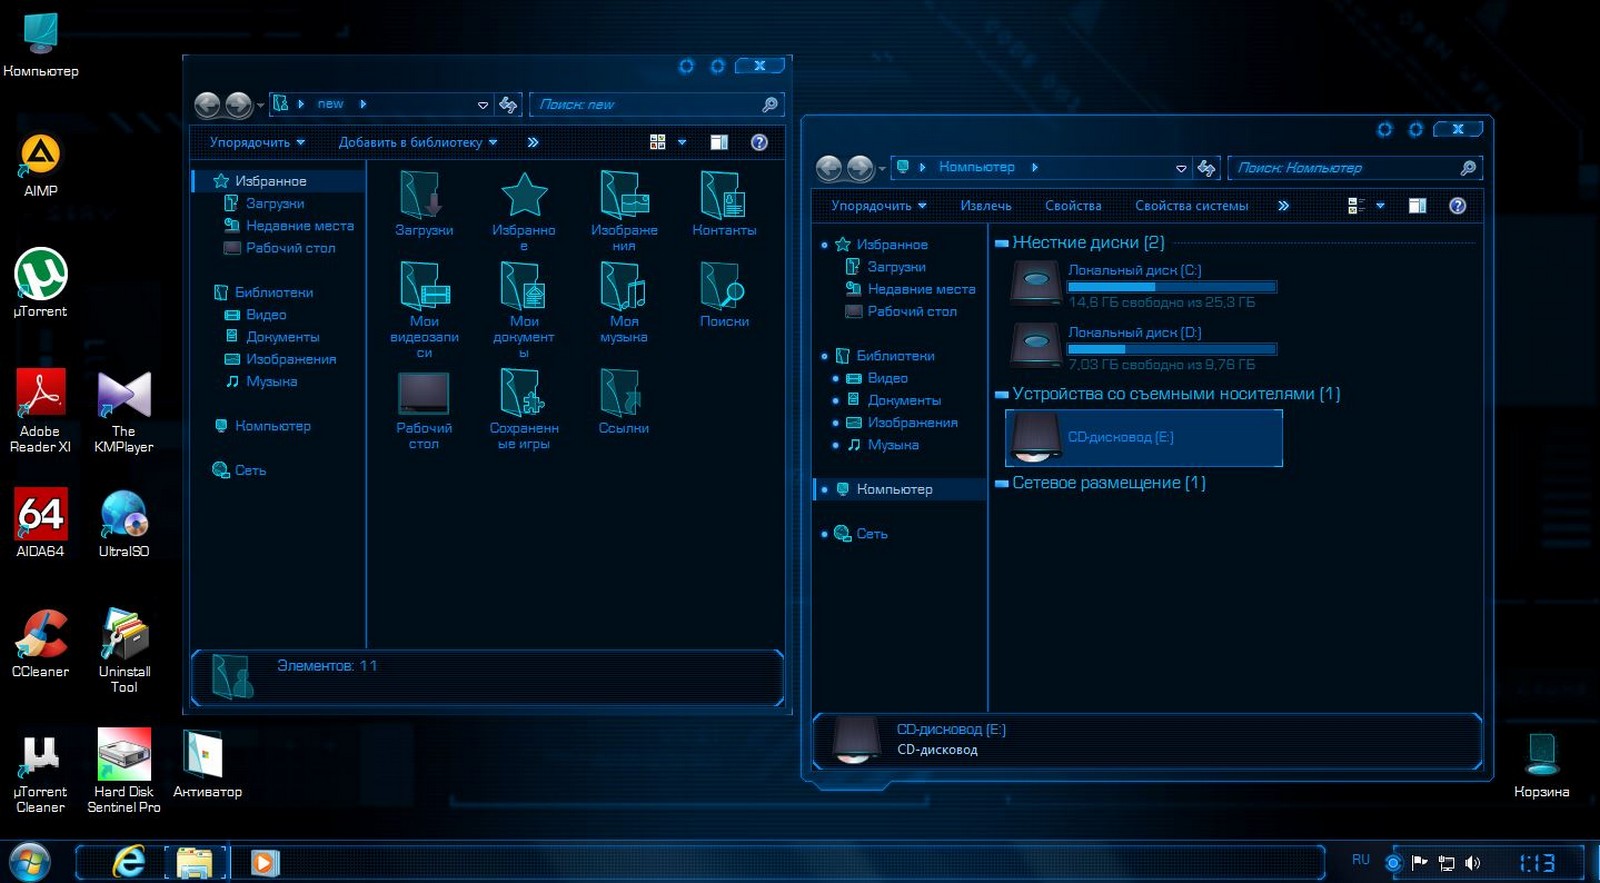
Task: Open help in the Компьютер window
Action: click(1457, 206)
